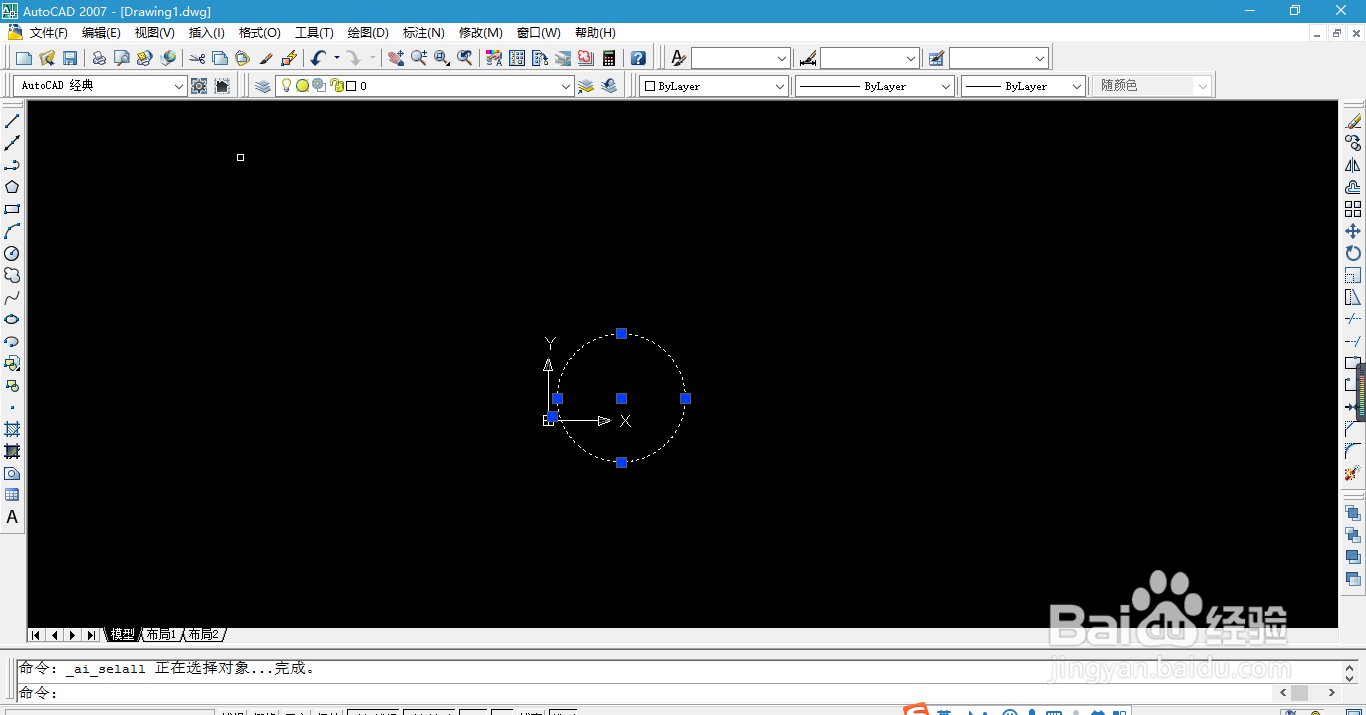Viewport: 1366px width, 715px height.
Task: Open the ByLayer lineweight dropdown
Action: pos(1077,86)
